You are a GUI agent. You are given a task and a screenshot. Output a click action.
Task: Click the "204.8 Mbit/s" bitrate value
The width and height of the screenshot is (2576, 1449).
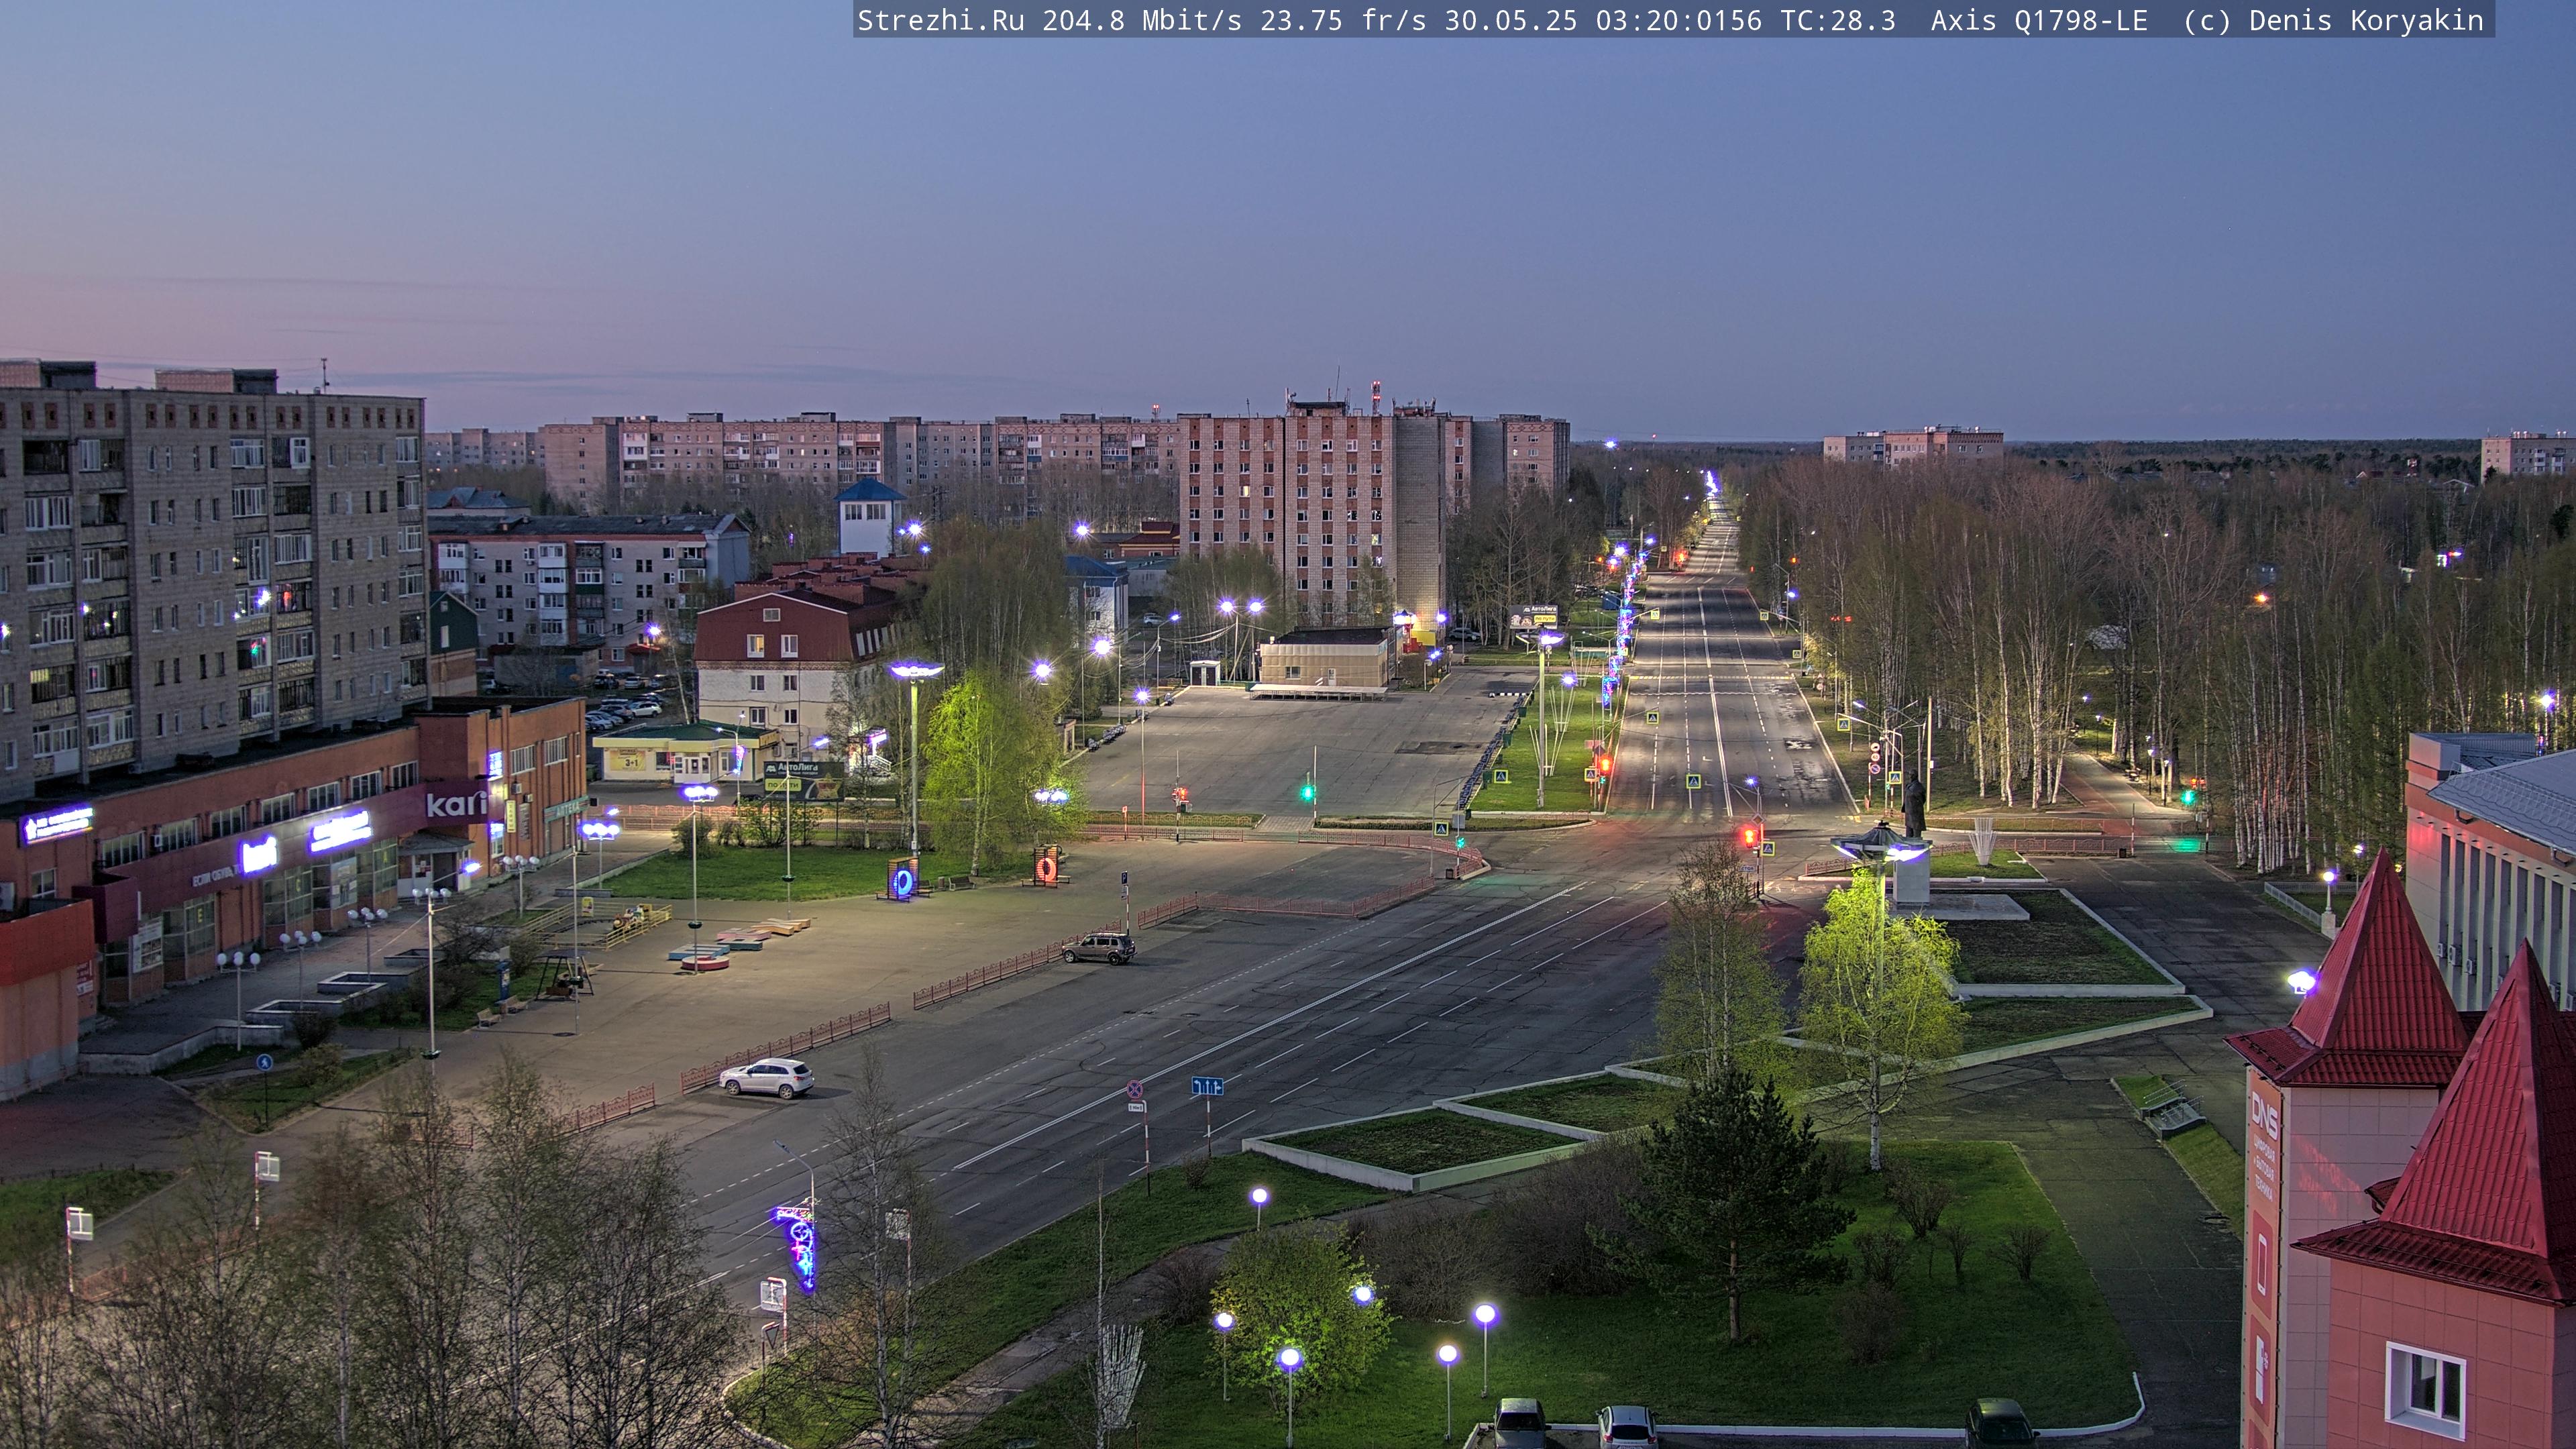point(1142,21)
